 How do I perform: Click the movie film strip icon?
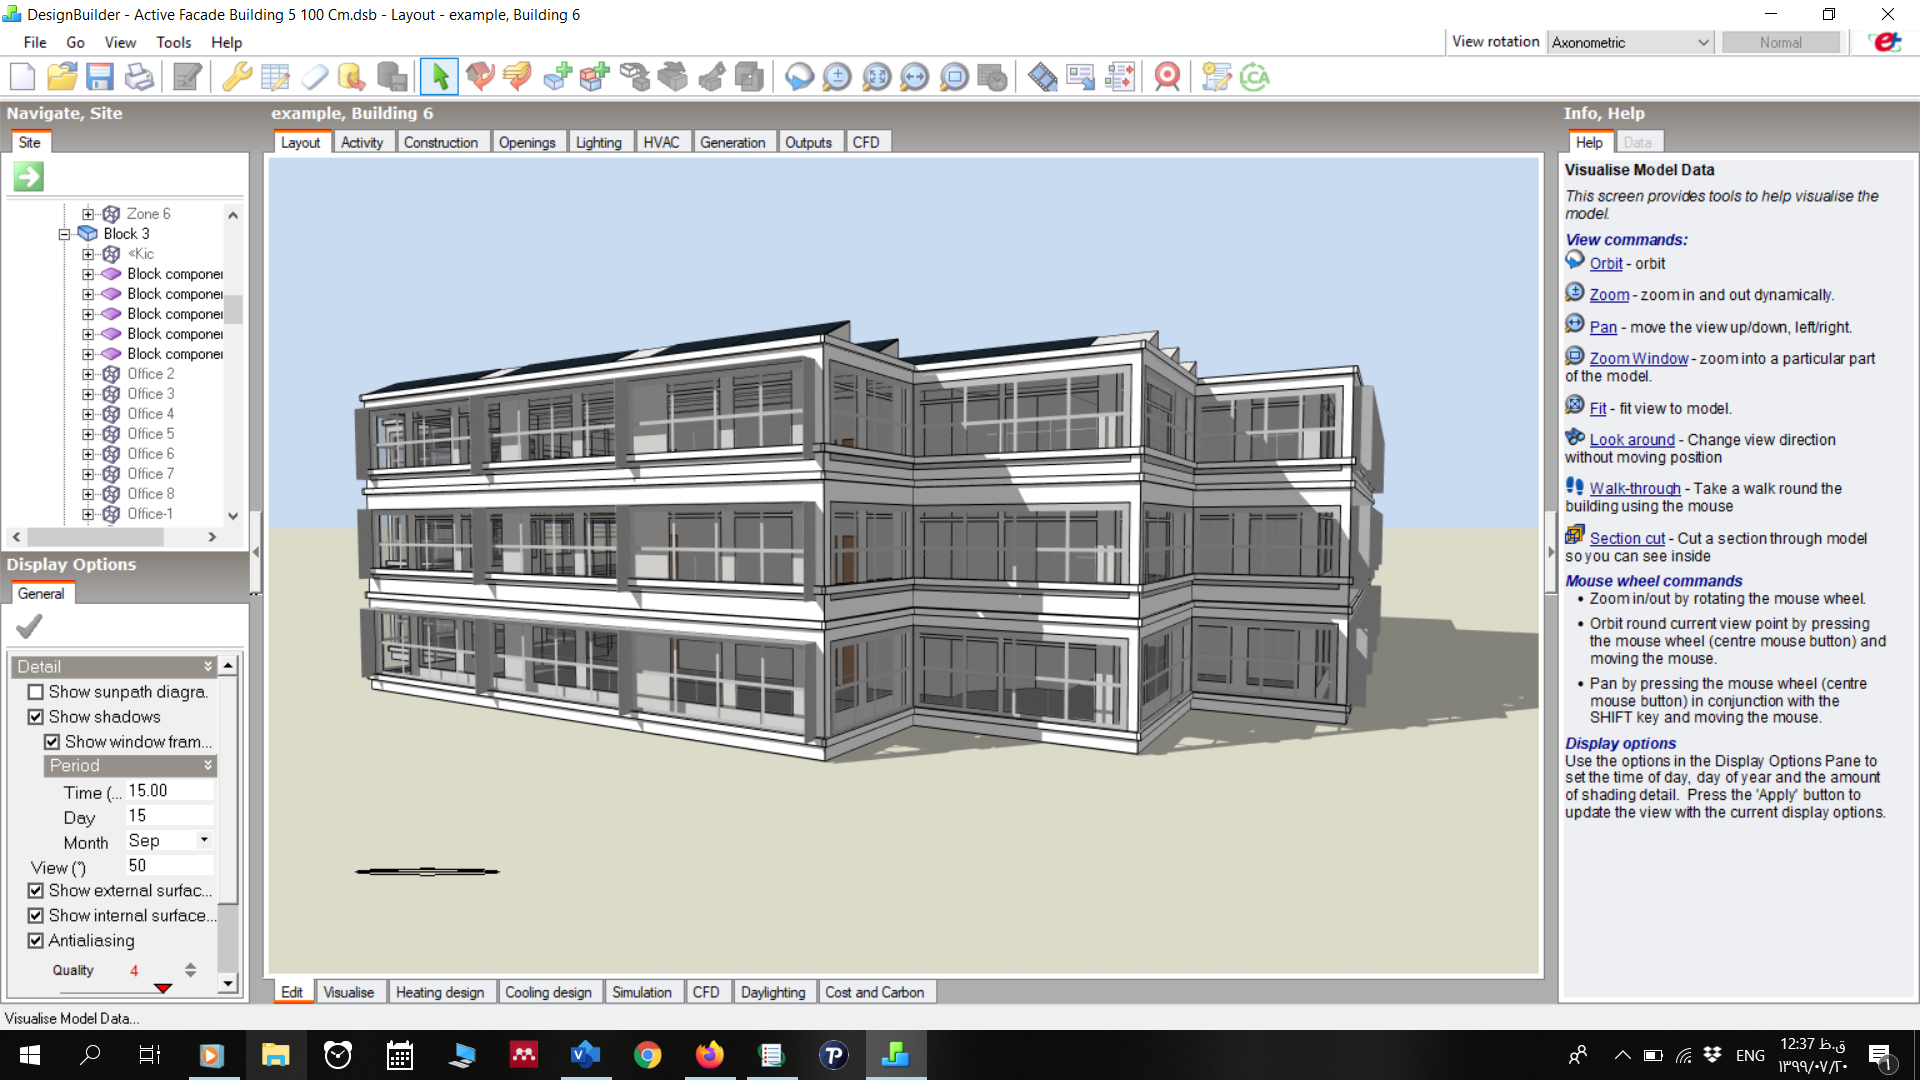(x=1042, y=77)
